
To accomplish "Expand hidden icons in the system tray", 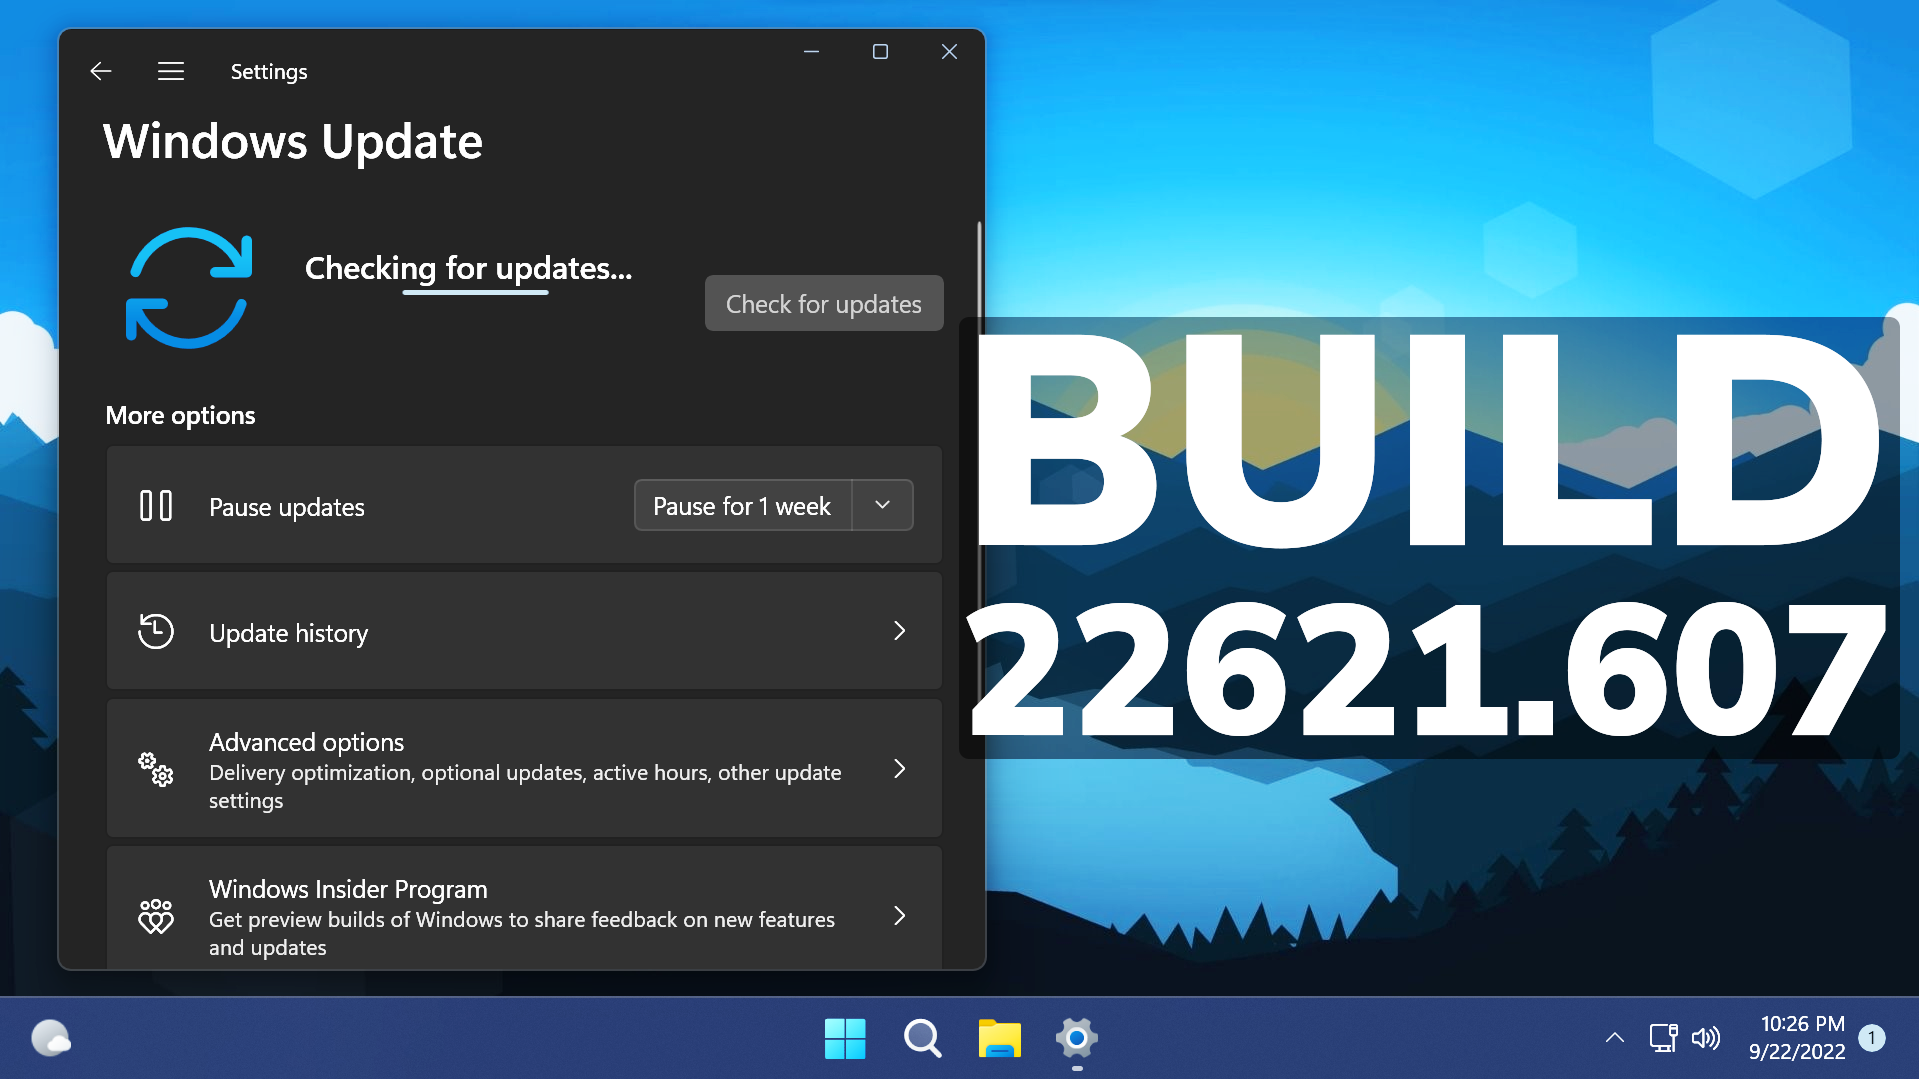I will click(x=1615, y=1038).
